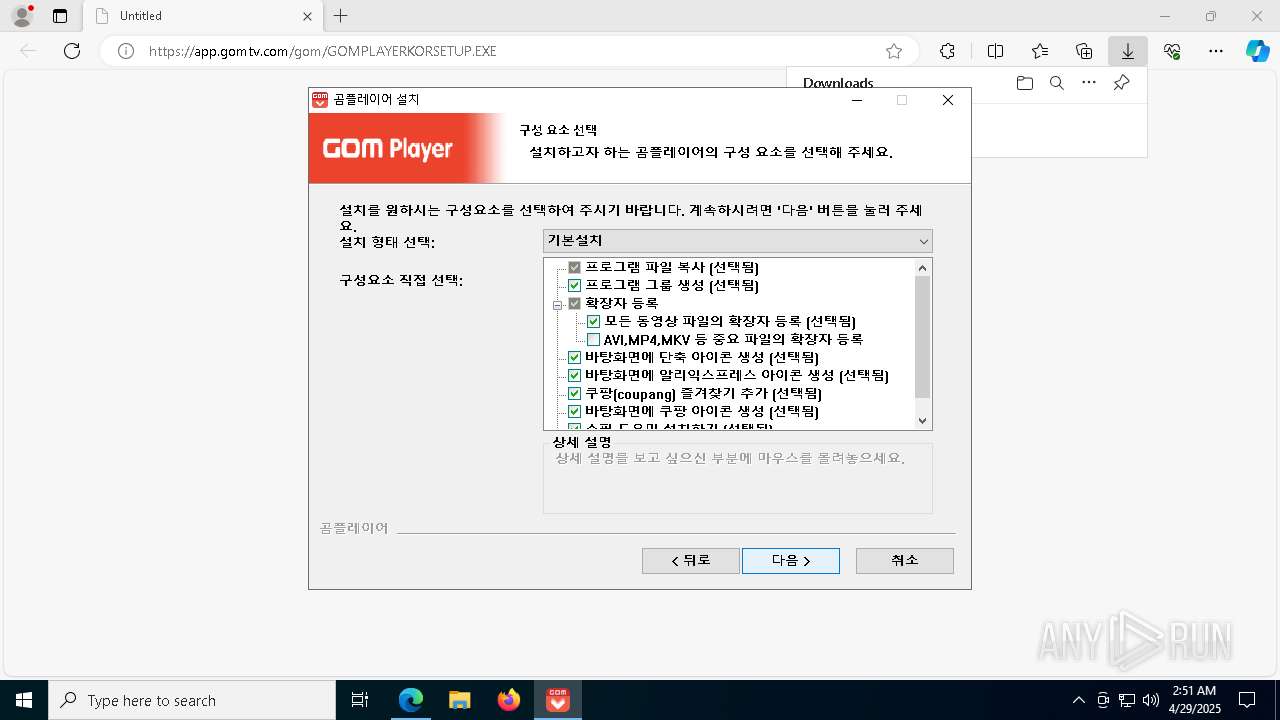Uncheck 쿠팡(coupang) 즐겨찾기 추가
Viewport: 1280px width, 720px height.
pyautogui.click(x=574, y=394)
